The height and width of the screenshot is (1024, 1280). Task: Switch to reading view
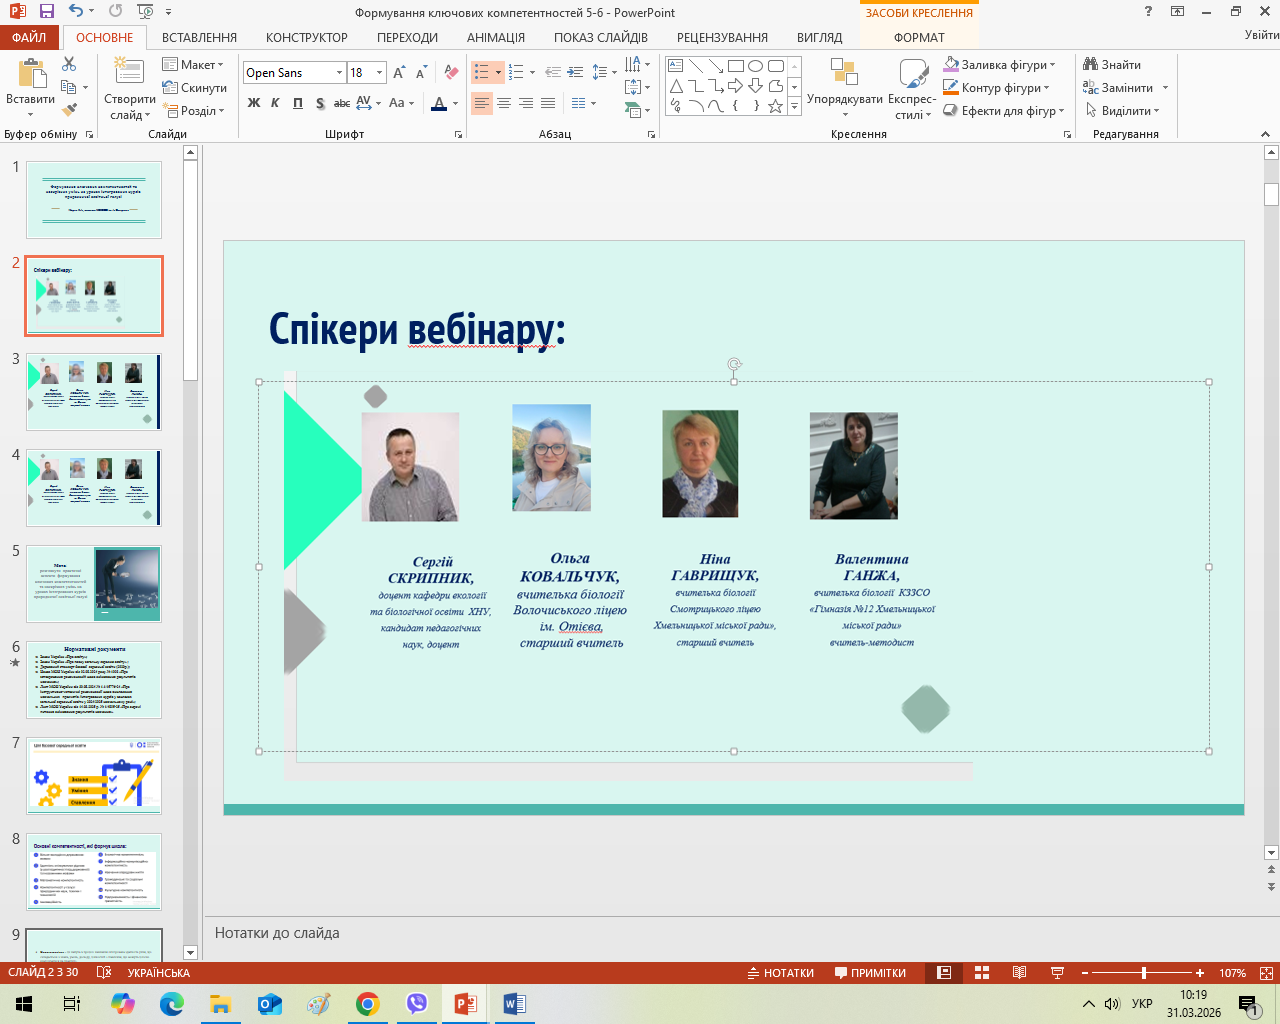1019,973
